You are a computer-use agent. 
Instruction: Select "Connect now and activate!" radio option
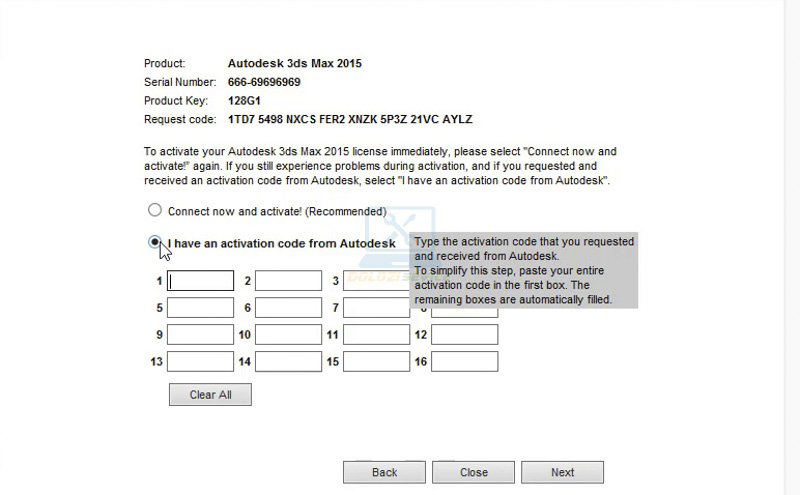pyautogui.click(x=154, y=211)
